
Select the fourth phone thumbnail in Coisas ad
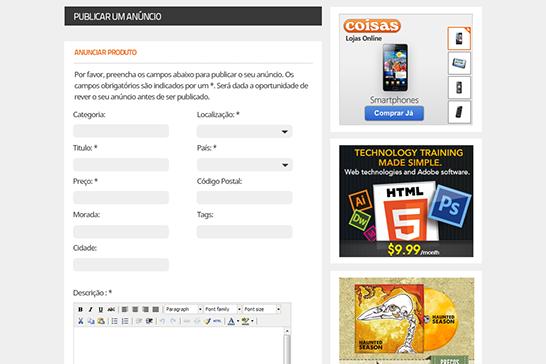(x=459, y=112)
